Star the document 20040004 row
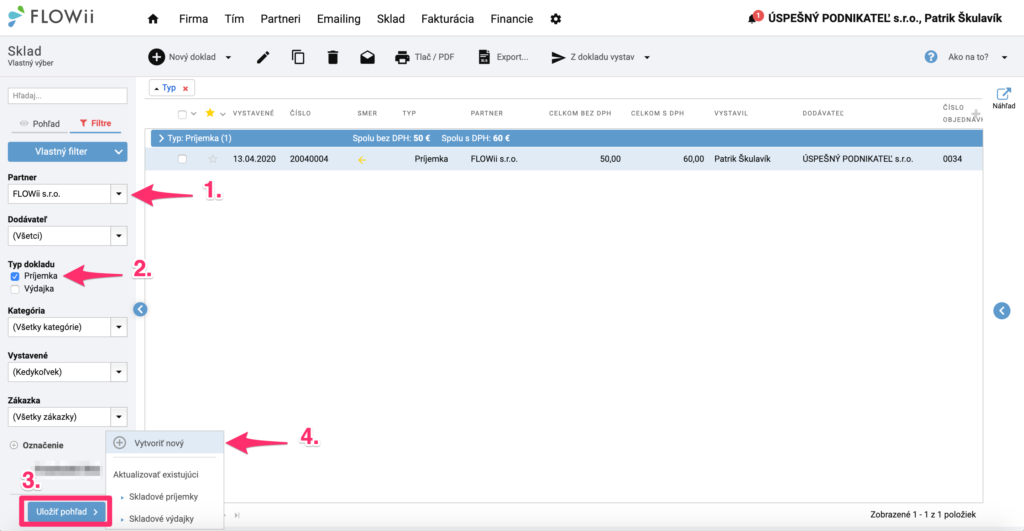 pyautogui.click(x=213, y=159)
